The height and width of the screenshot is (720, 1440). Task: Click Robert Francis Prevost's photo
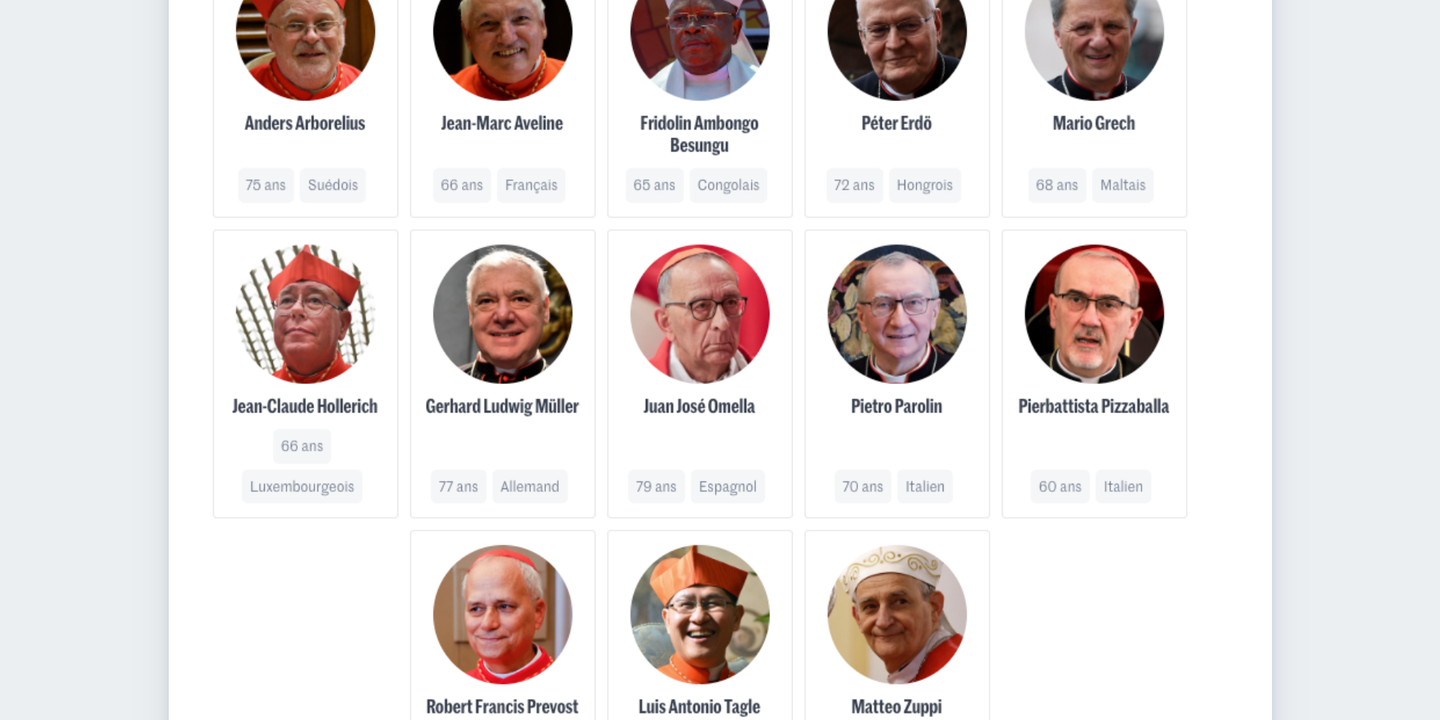(502, 614)
